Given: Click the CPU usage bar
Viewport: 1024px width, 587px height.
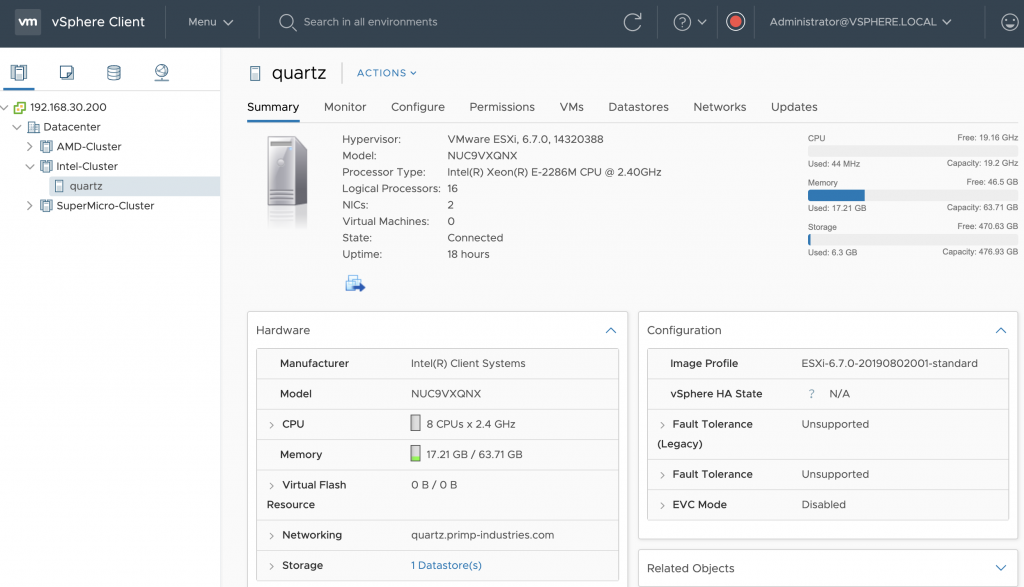Looking at the screenshot, I should 912,151.
